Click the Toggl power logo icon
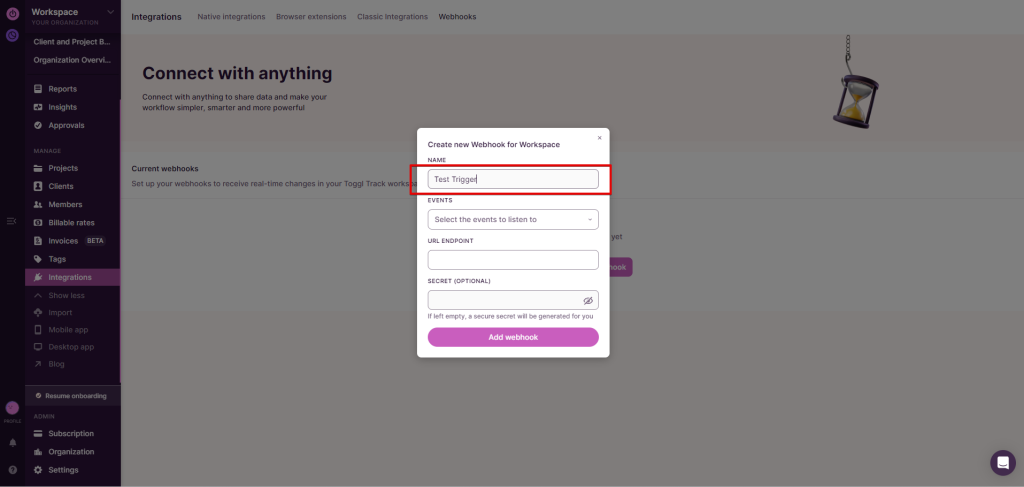Image resolution: width=1024 pixels, height=487 pixels. (x=12, y=13)
